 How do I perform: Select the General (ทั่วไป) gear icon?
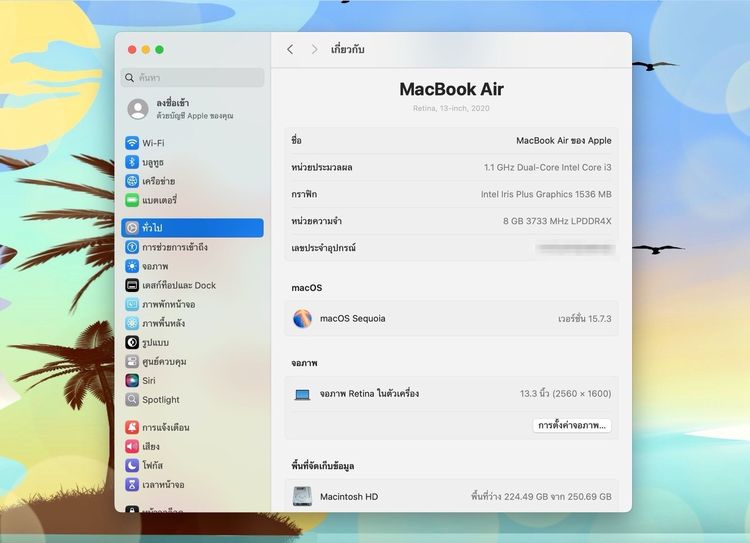pos(132,228)
